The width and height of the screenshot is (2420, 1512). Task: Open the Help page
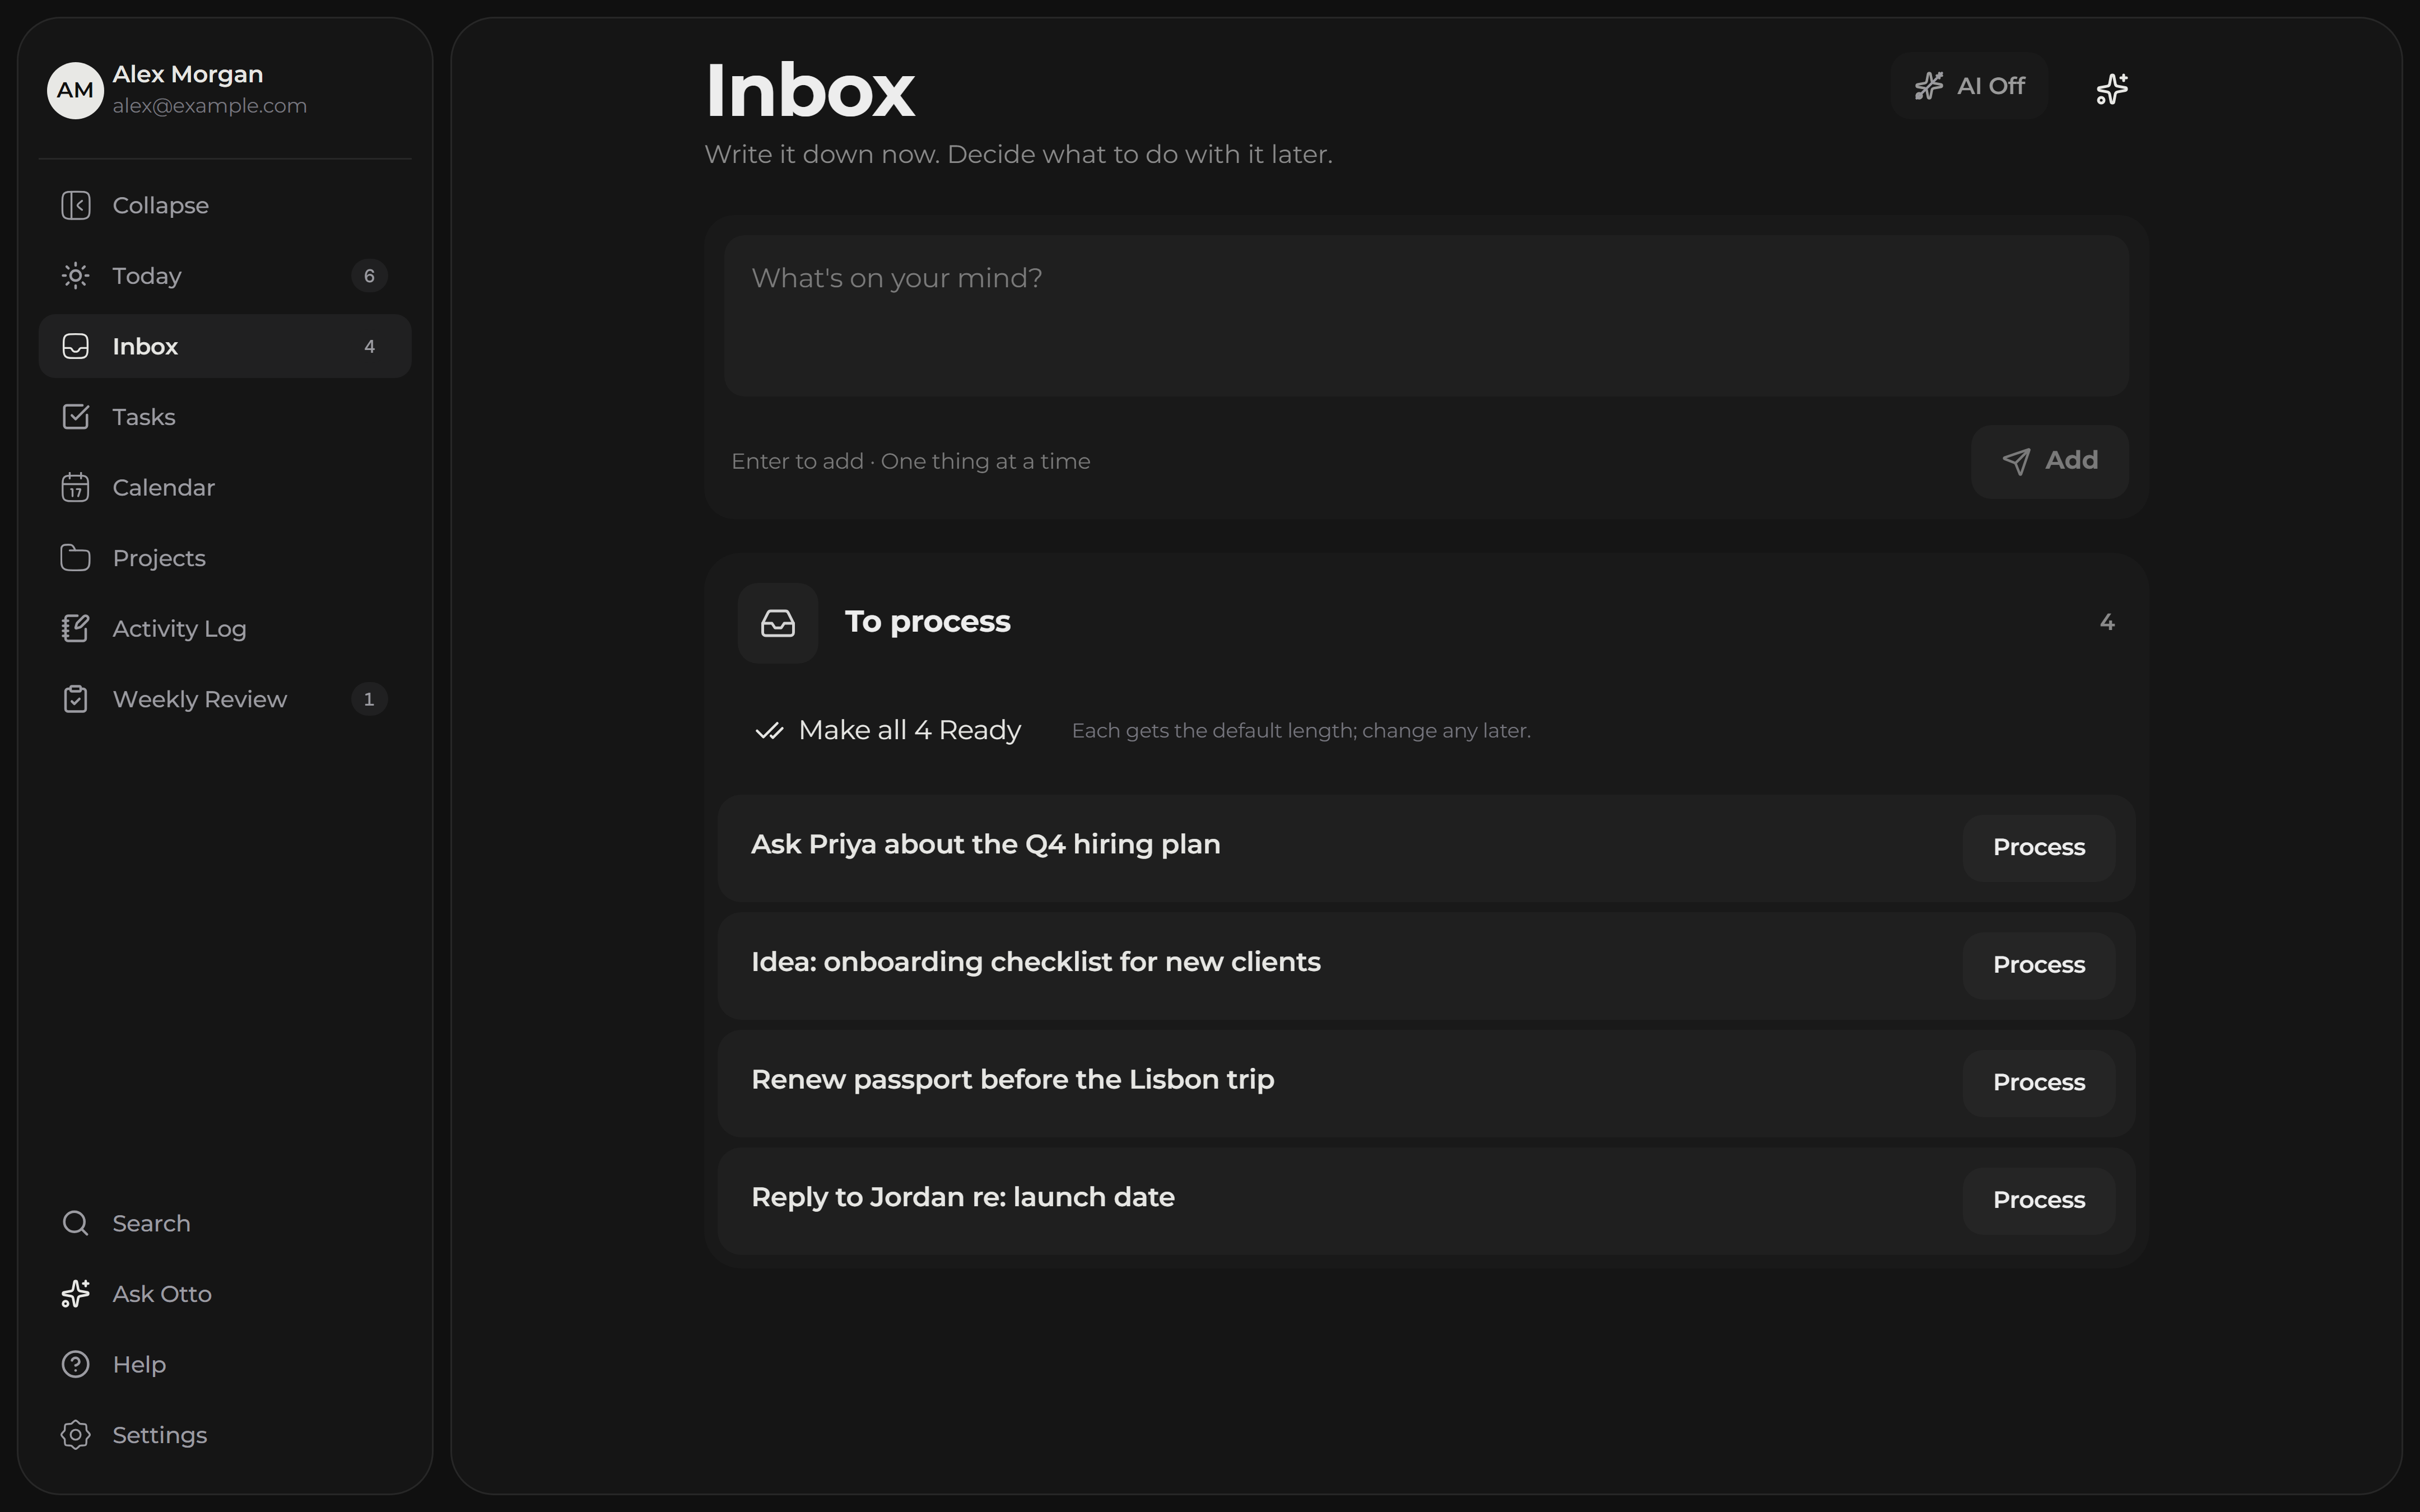click(x=225, y=1364)
